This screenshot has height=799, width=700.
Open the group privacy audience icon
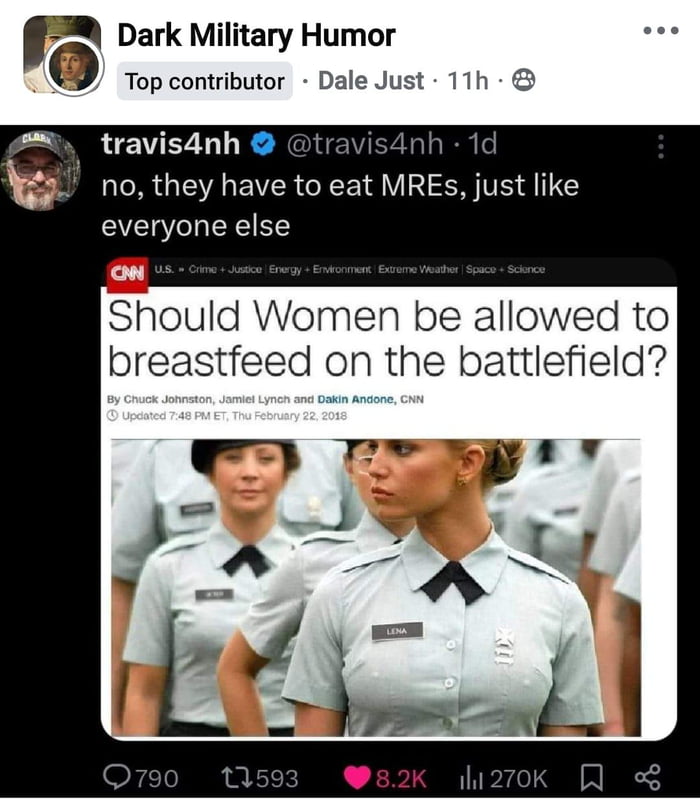pos(523,80)
